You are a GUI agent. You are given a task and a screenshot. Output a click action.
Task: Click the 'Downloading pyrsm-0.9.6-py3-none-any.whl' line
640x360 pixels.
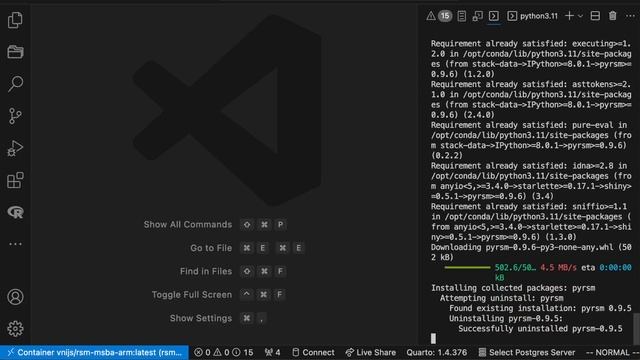tap(531, 252)
